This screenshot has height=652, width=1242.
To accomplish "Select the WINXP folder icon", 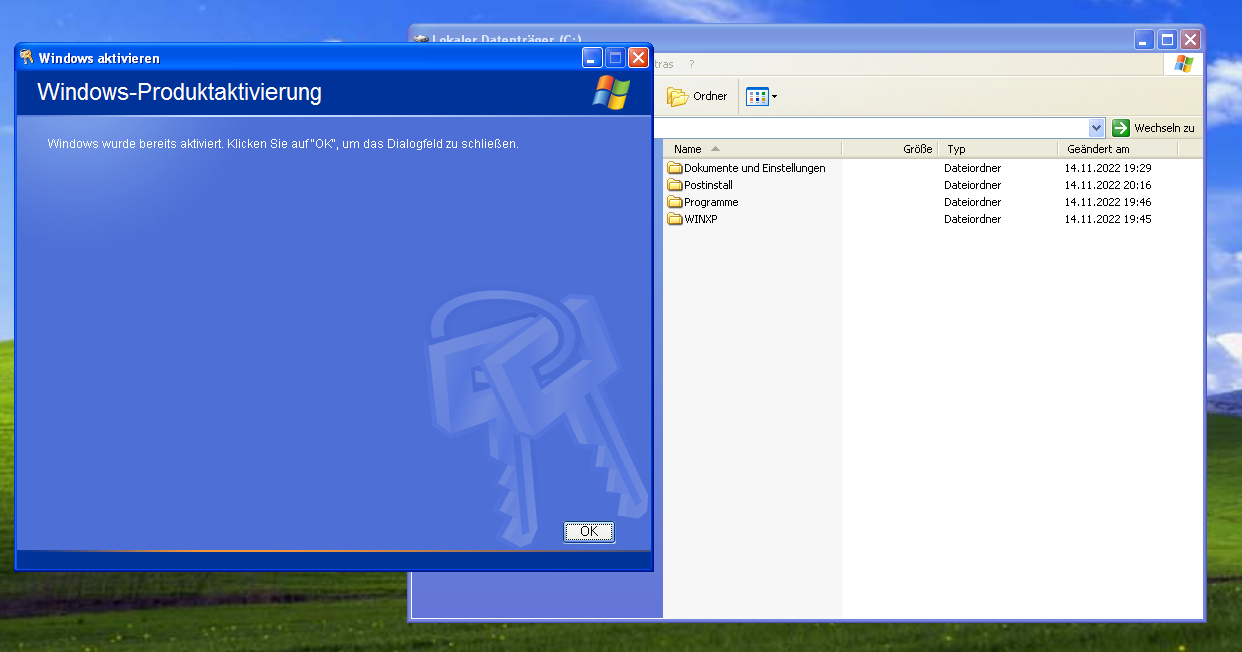I will [675, 219].
